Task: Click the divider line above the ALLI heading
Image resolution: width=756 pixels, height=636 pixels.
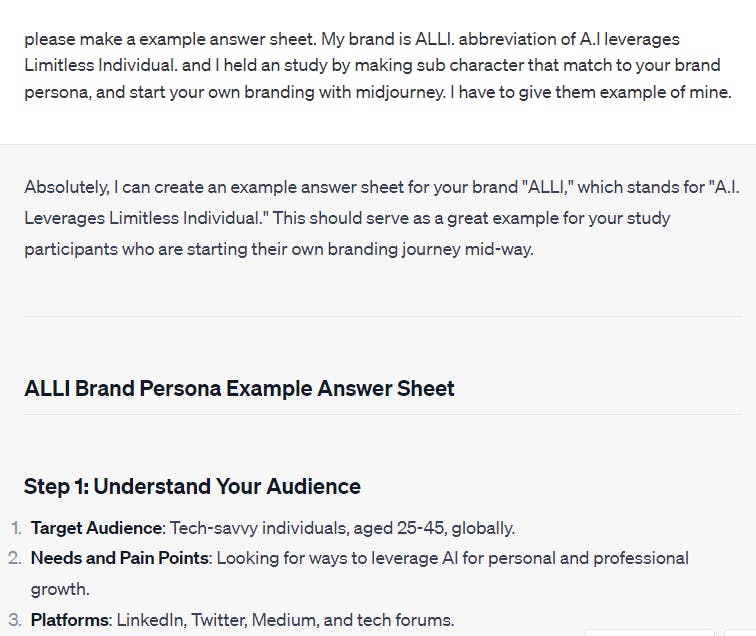Action: point(383,317)
